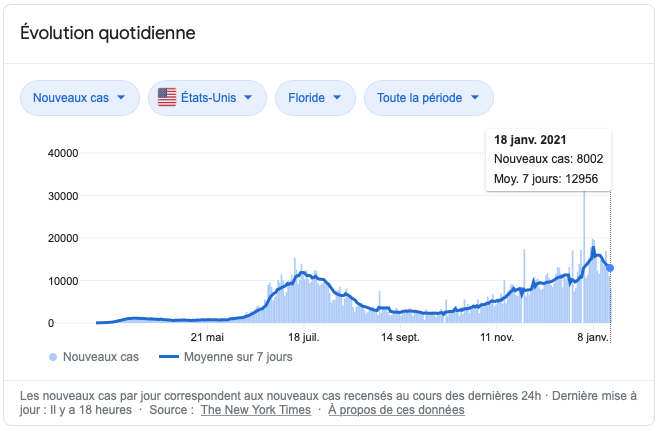
Task: Select the 18 juil. date label on axis
Action: point(304,338)
